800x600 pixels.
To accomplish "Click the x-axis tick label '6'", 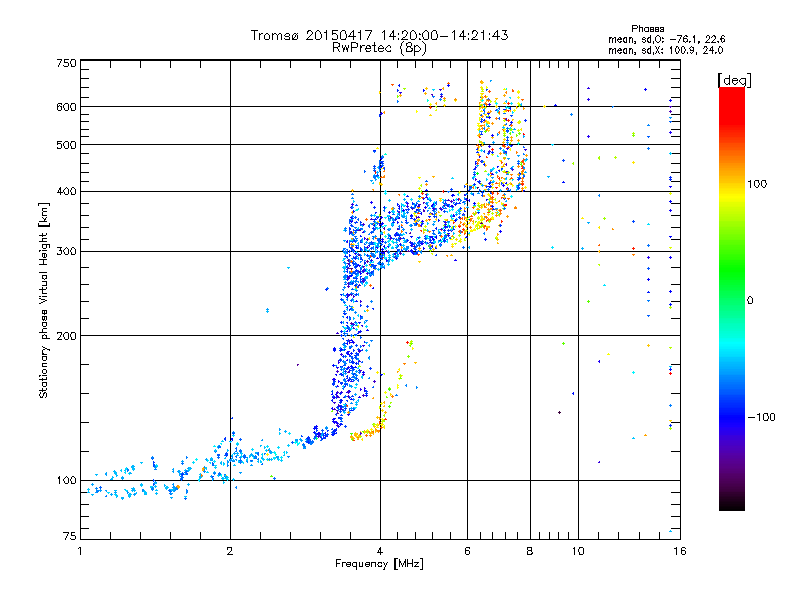I will pyautogui.click(x=467, y=551).
